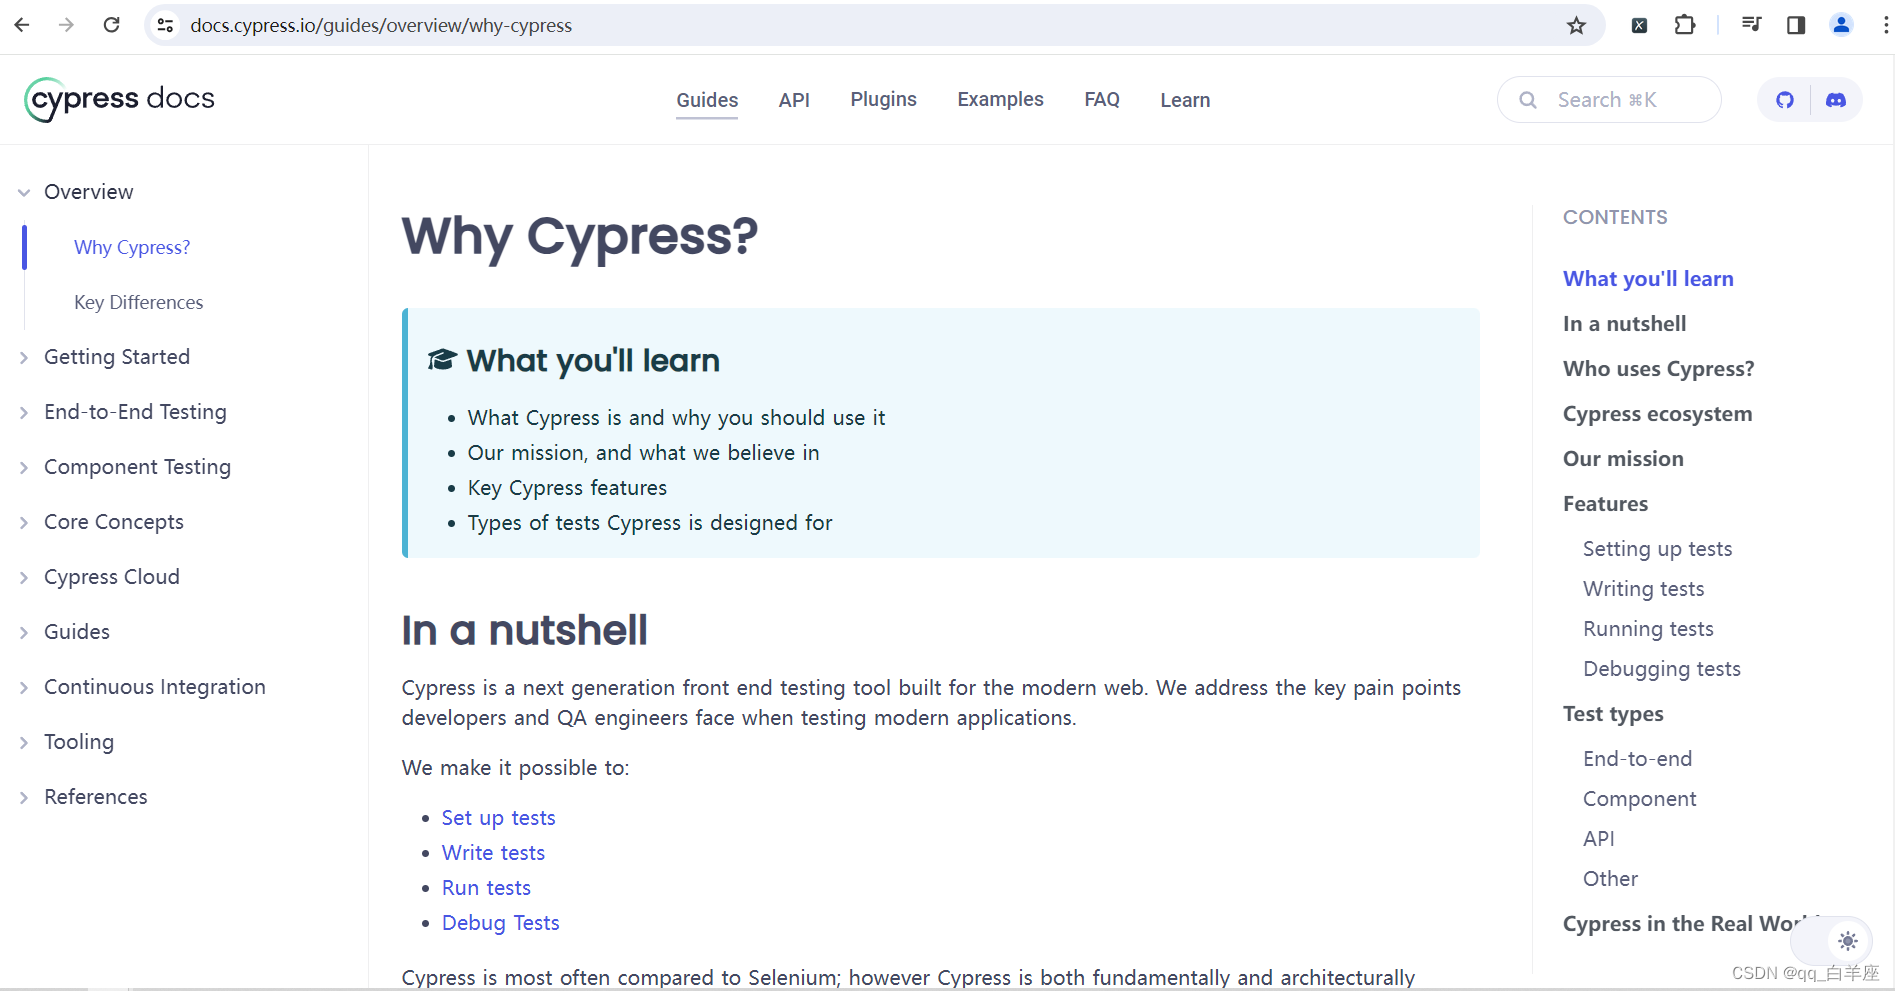
Task: Bookmark this page with the star icon
Action: click(1576, 25)
